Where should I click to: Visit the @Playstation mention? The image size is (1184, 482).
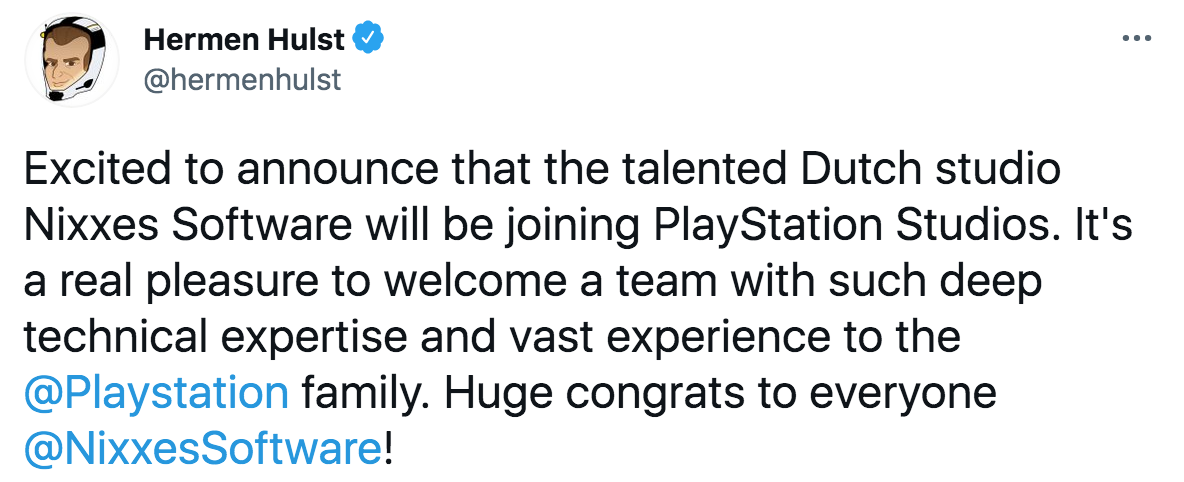(x=156, y=393)
